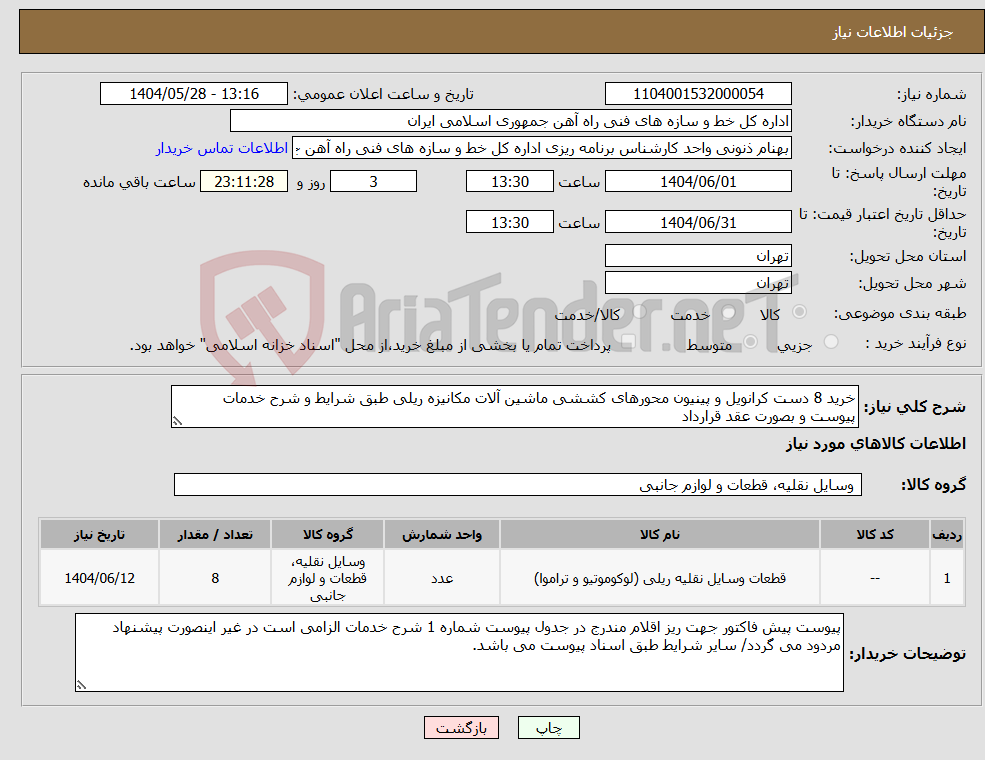Screen dimensions: 985x760
Task: Click the جزئیات اطلاعات نیاز header title
Action: click(x=893, y=32)
